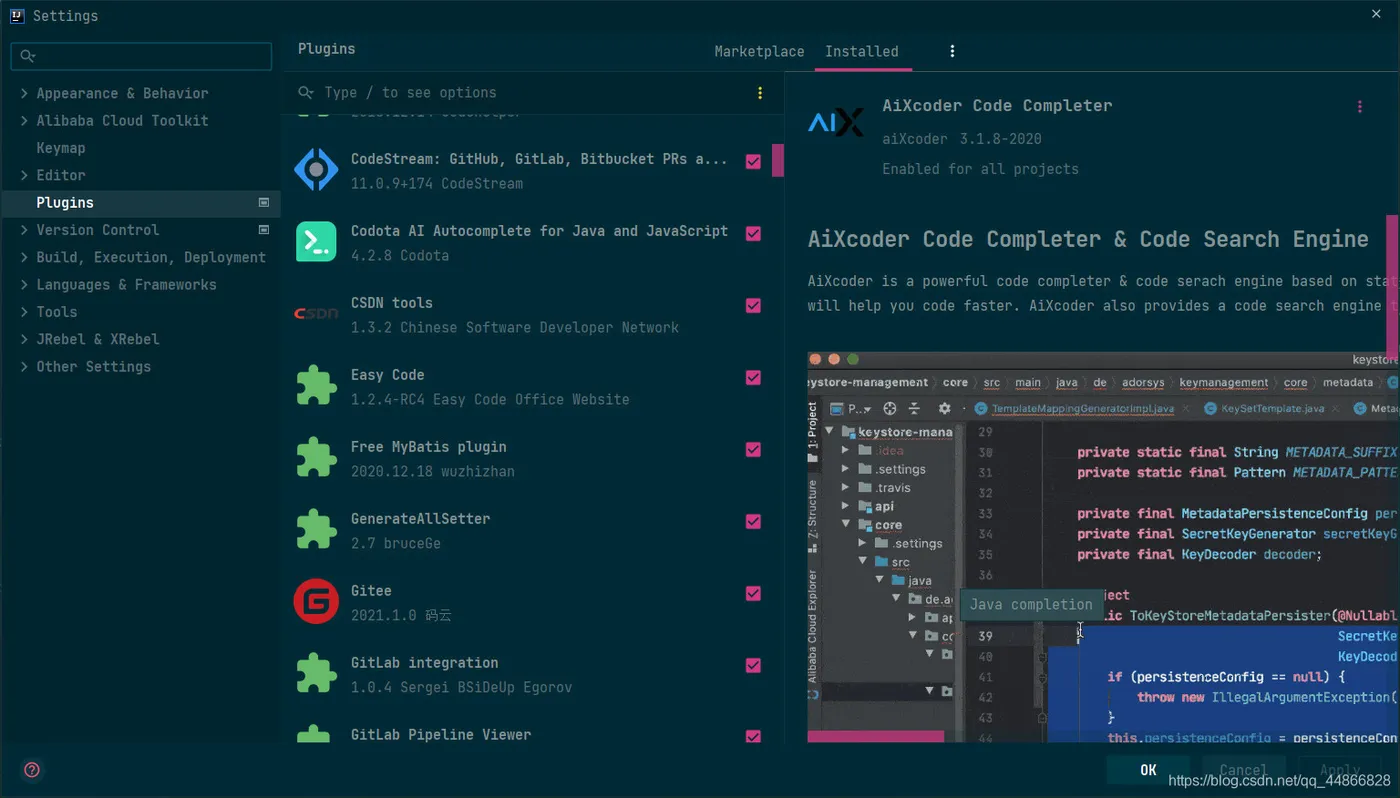Viewport: 1400px width, 798px height.
Task: Expand the JRebel & XRebel node
Action: point(24,339)
